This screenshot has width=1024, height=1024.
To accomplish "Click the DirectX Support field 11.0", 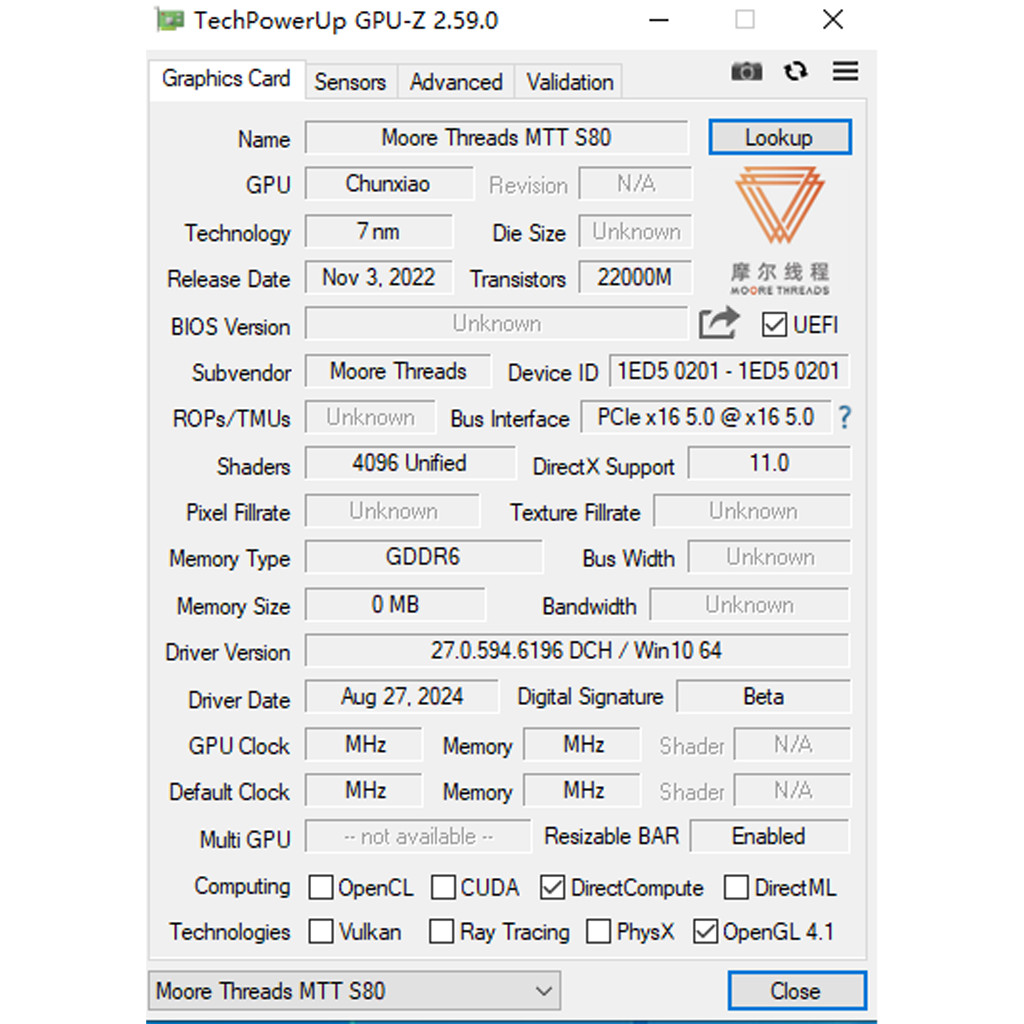I will pos(769,463).
